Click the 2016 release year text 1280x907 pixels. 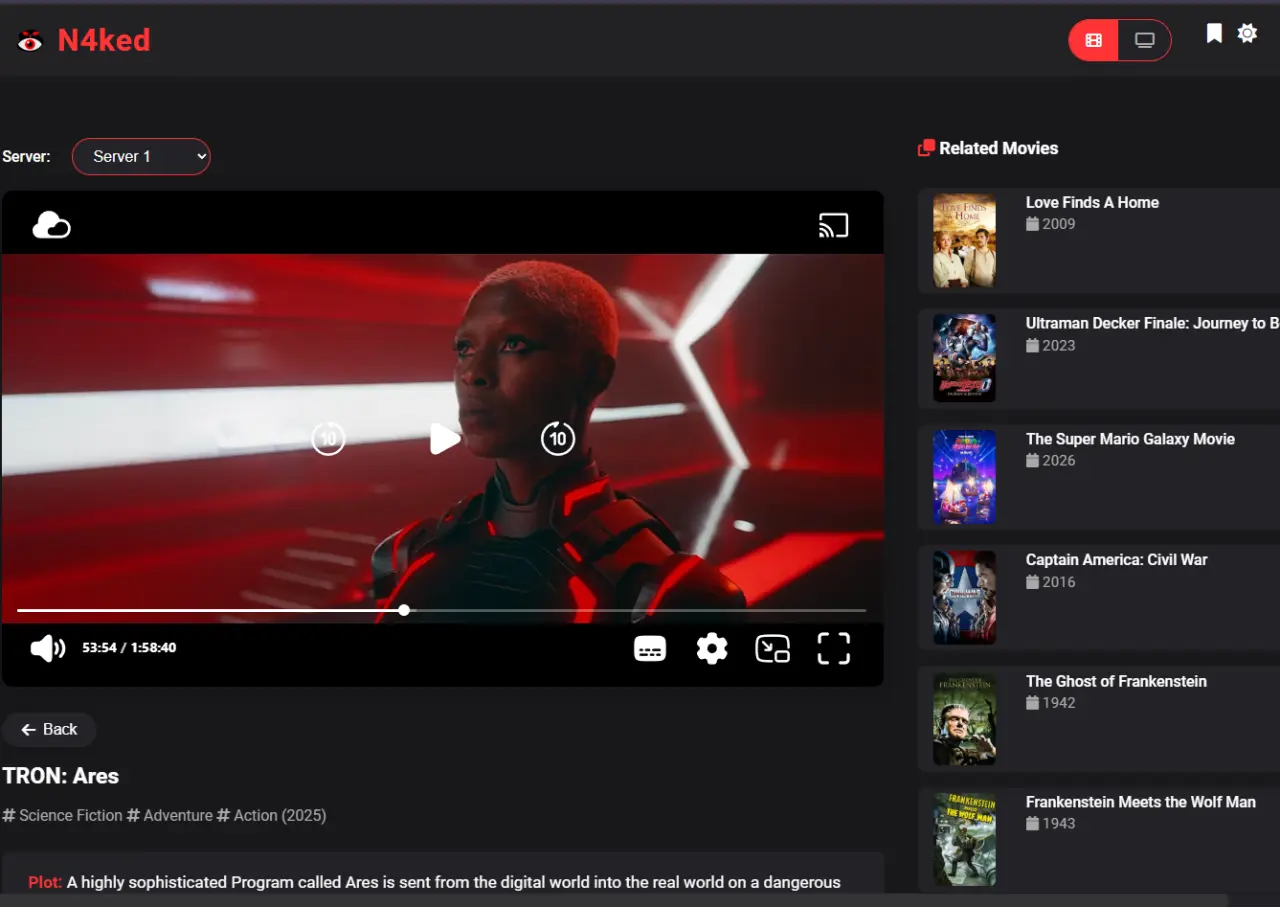coord(1058,582)
